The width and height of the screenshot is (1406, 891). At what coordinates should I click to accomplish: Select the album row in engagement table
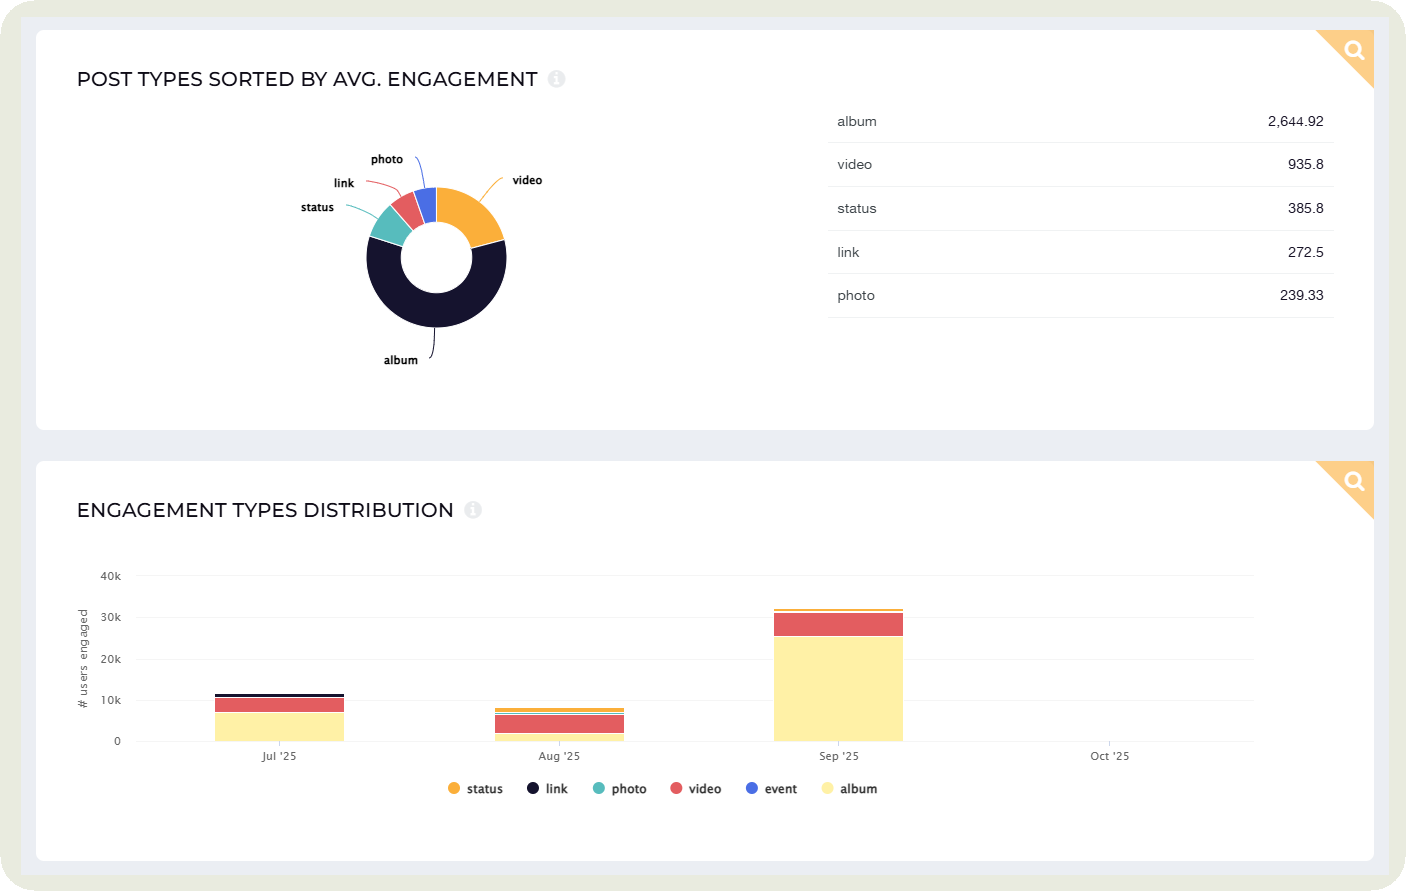coord(1080,121)
